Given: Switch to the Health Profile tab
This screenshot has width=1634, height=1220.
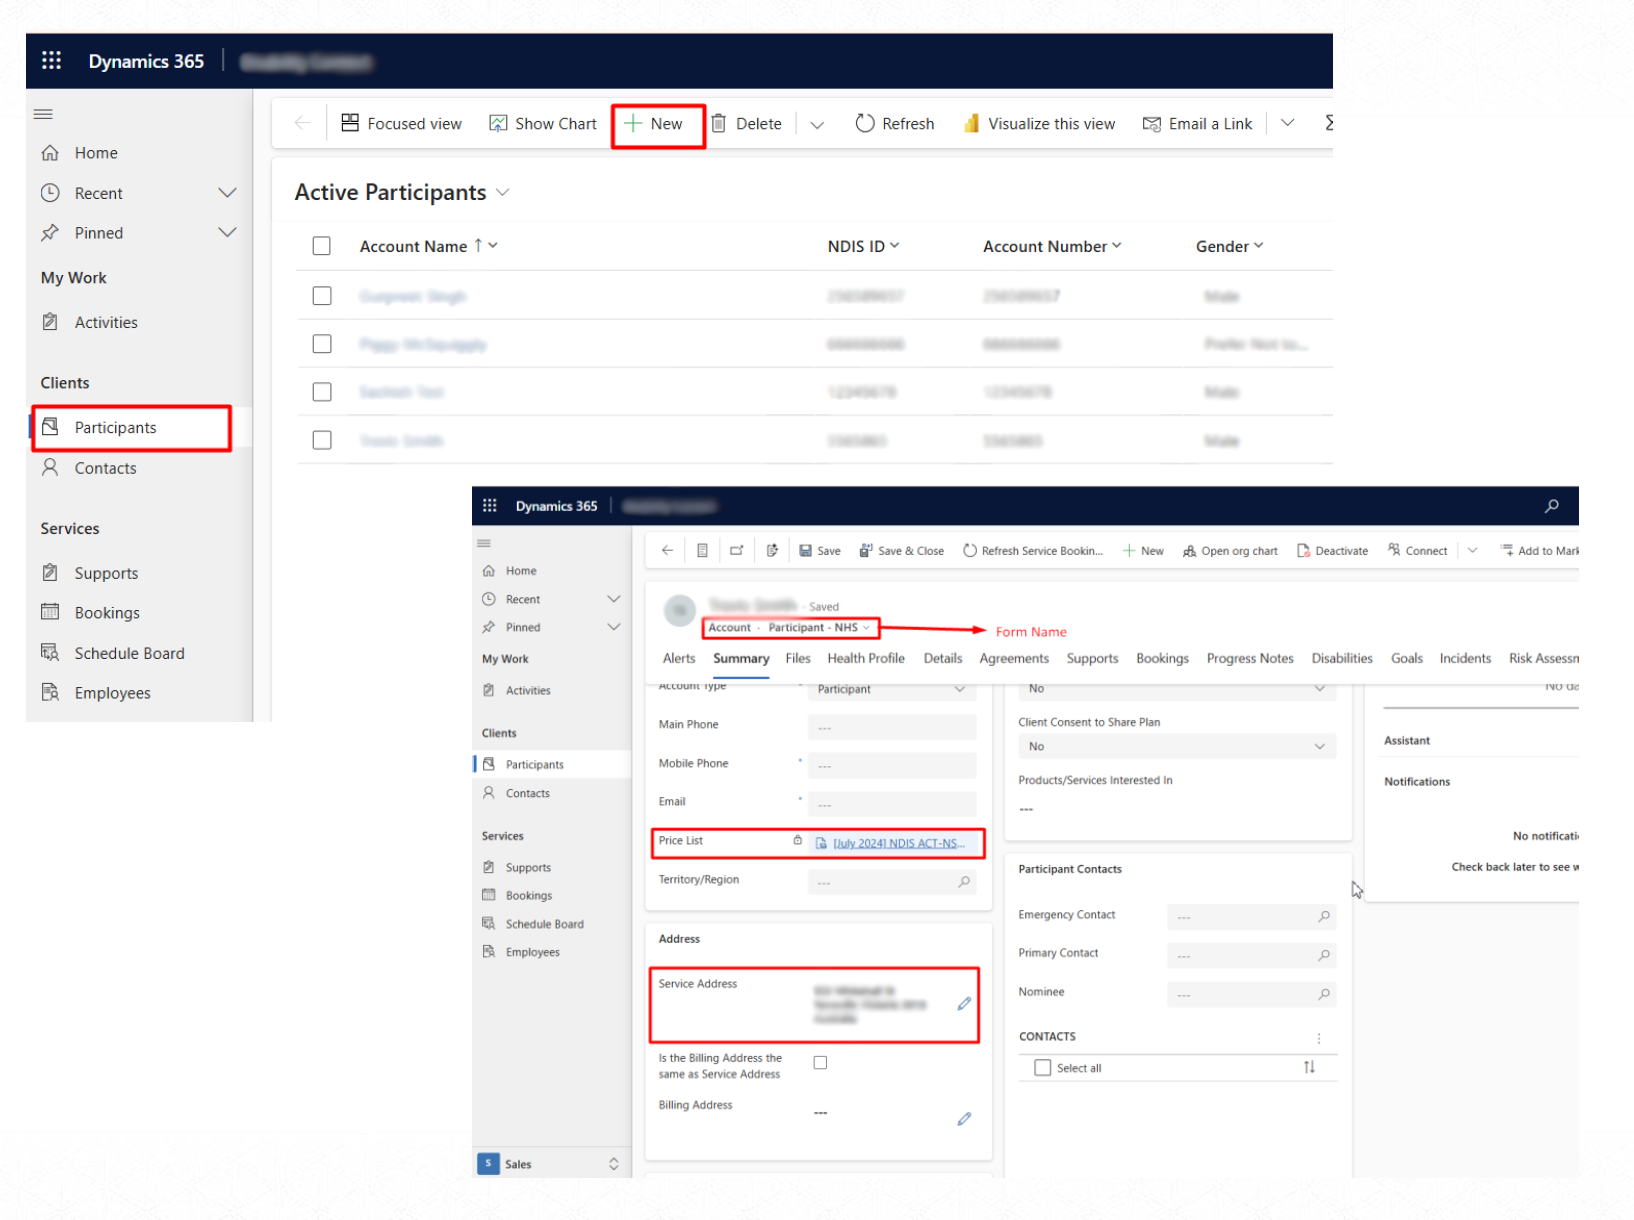Looking at the screenshot, I should click(x=865, y=658).
